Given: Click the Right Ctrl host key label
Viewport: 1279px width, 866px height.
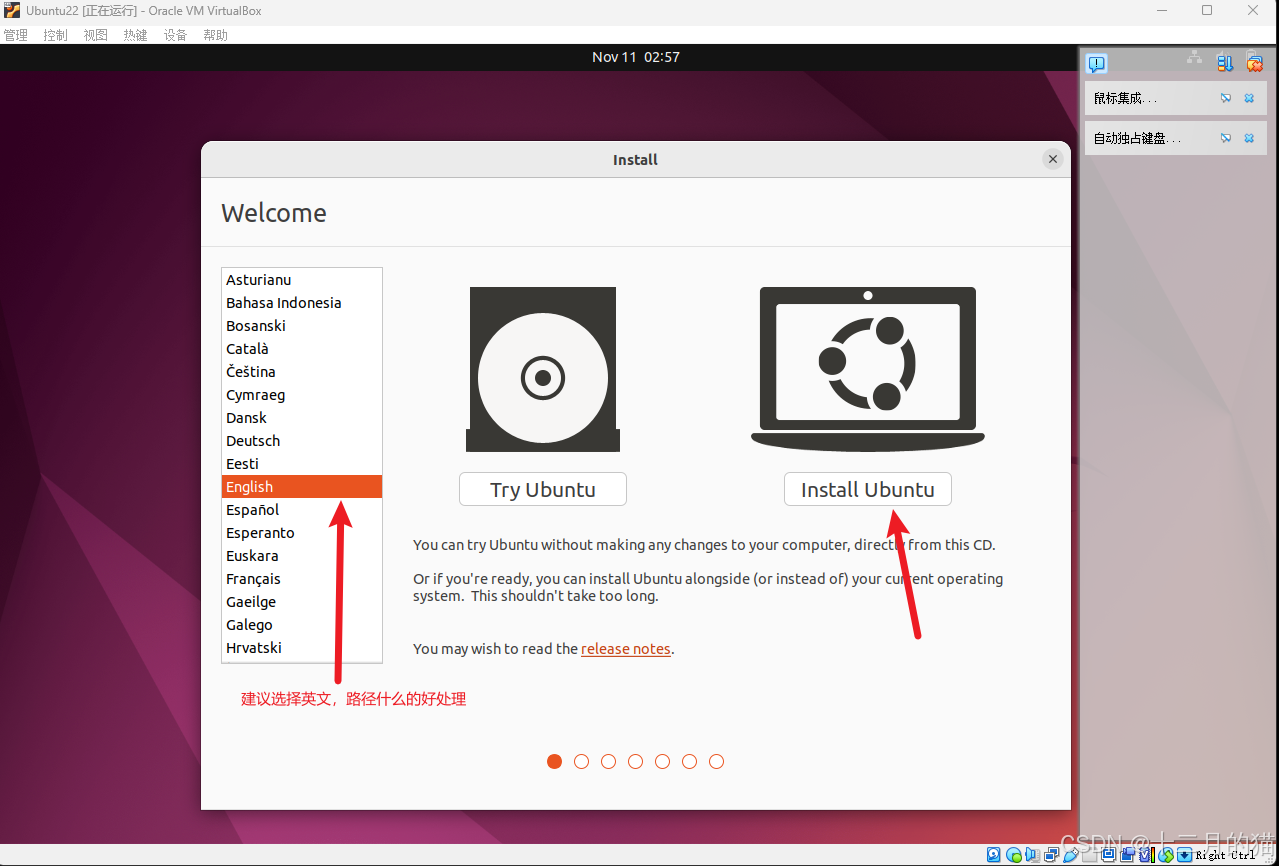Looking at the screenshot, I should (x=1225, y=855).
